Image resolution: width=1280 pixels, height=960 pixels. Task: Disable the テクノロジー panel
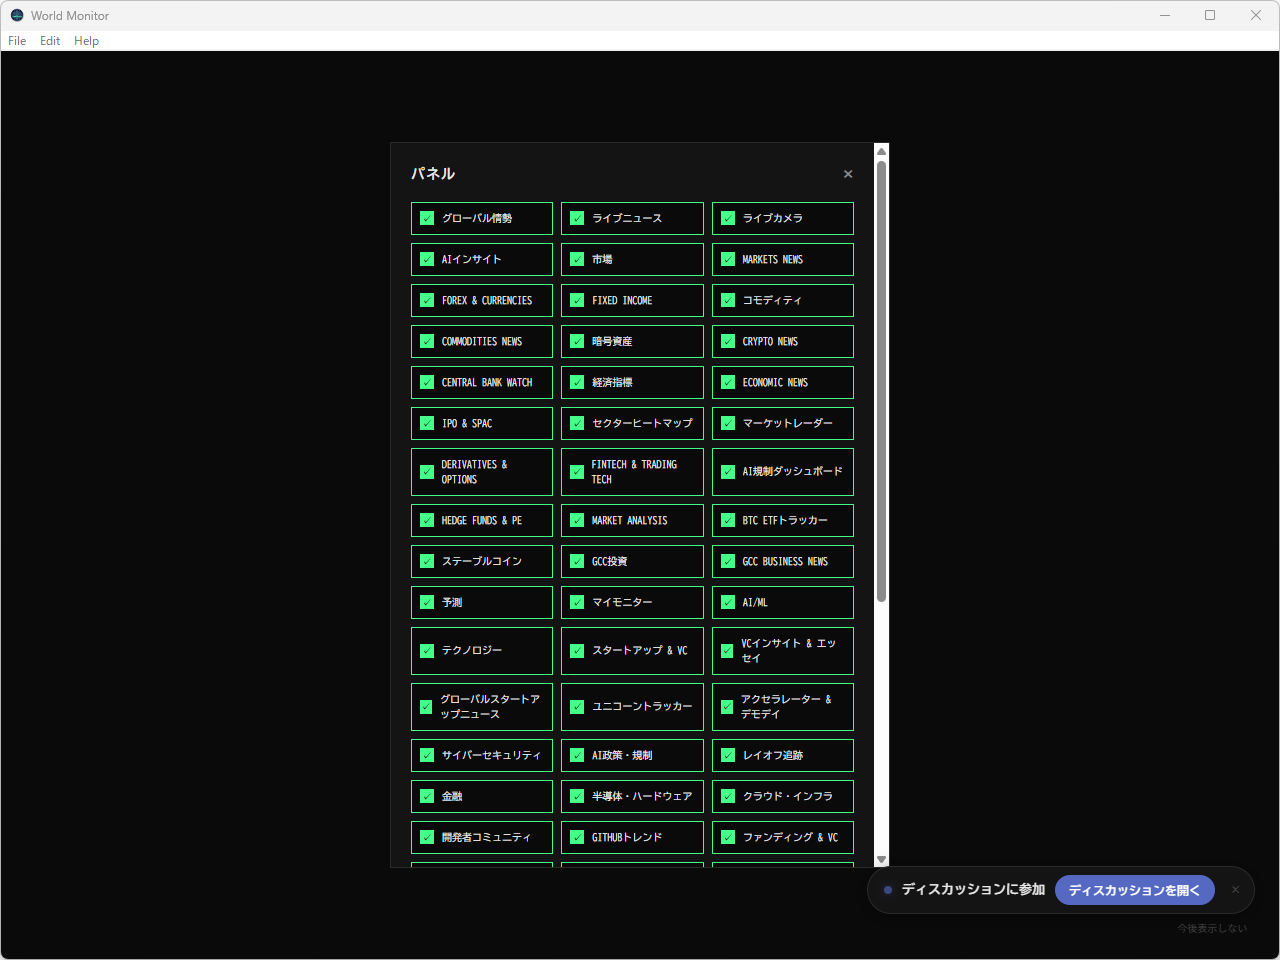(427, 651)
